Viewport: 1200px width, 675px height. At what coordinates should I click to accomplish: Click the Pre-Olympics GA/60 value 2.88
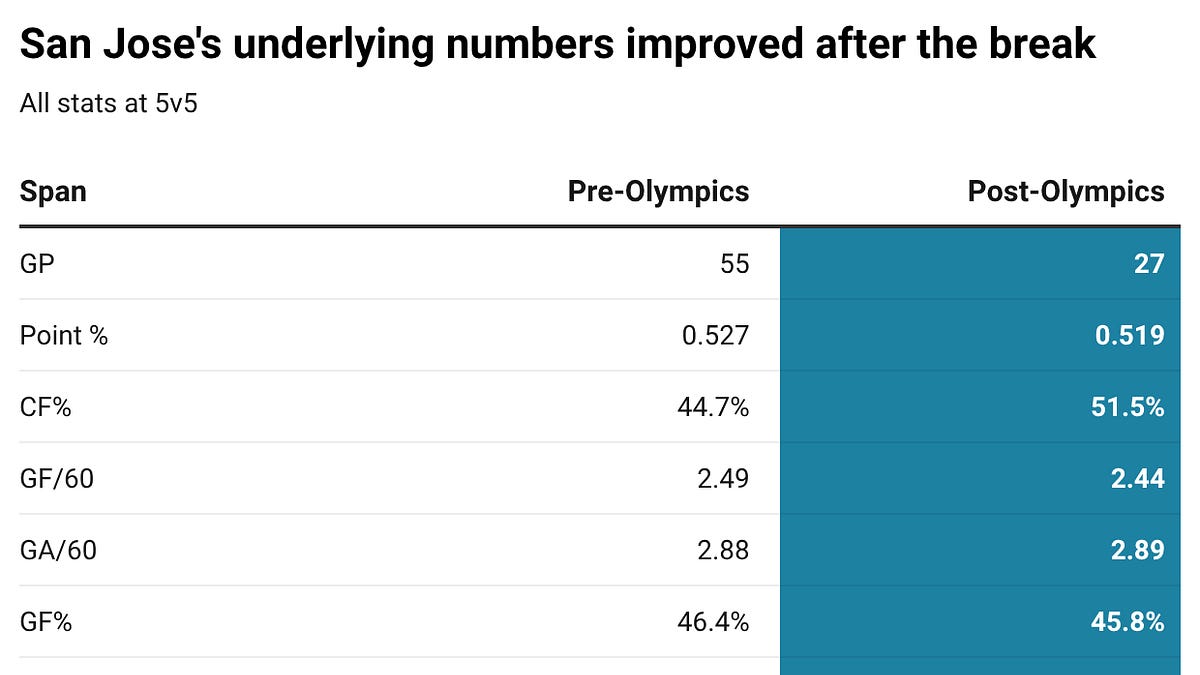[x=723, y=550]
